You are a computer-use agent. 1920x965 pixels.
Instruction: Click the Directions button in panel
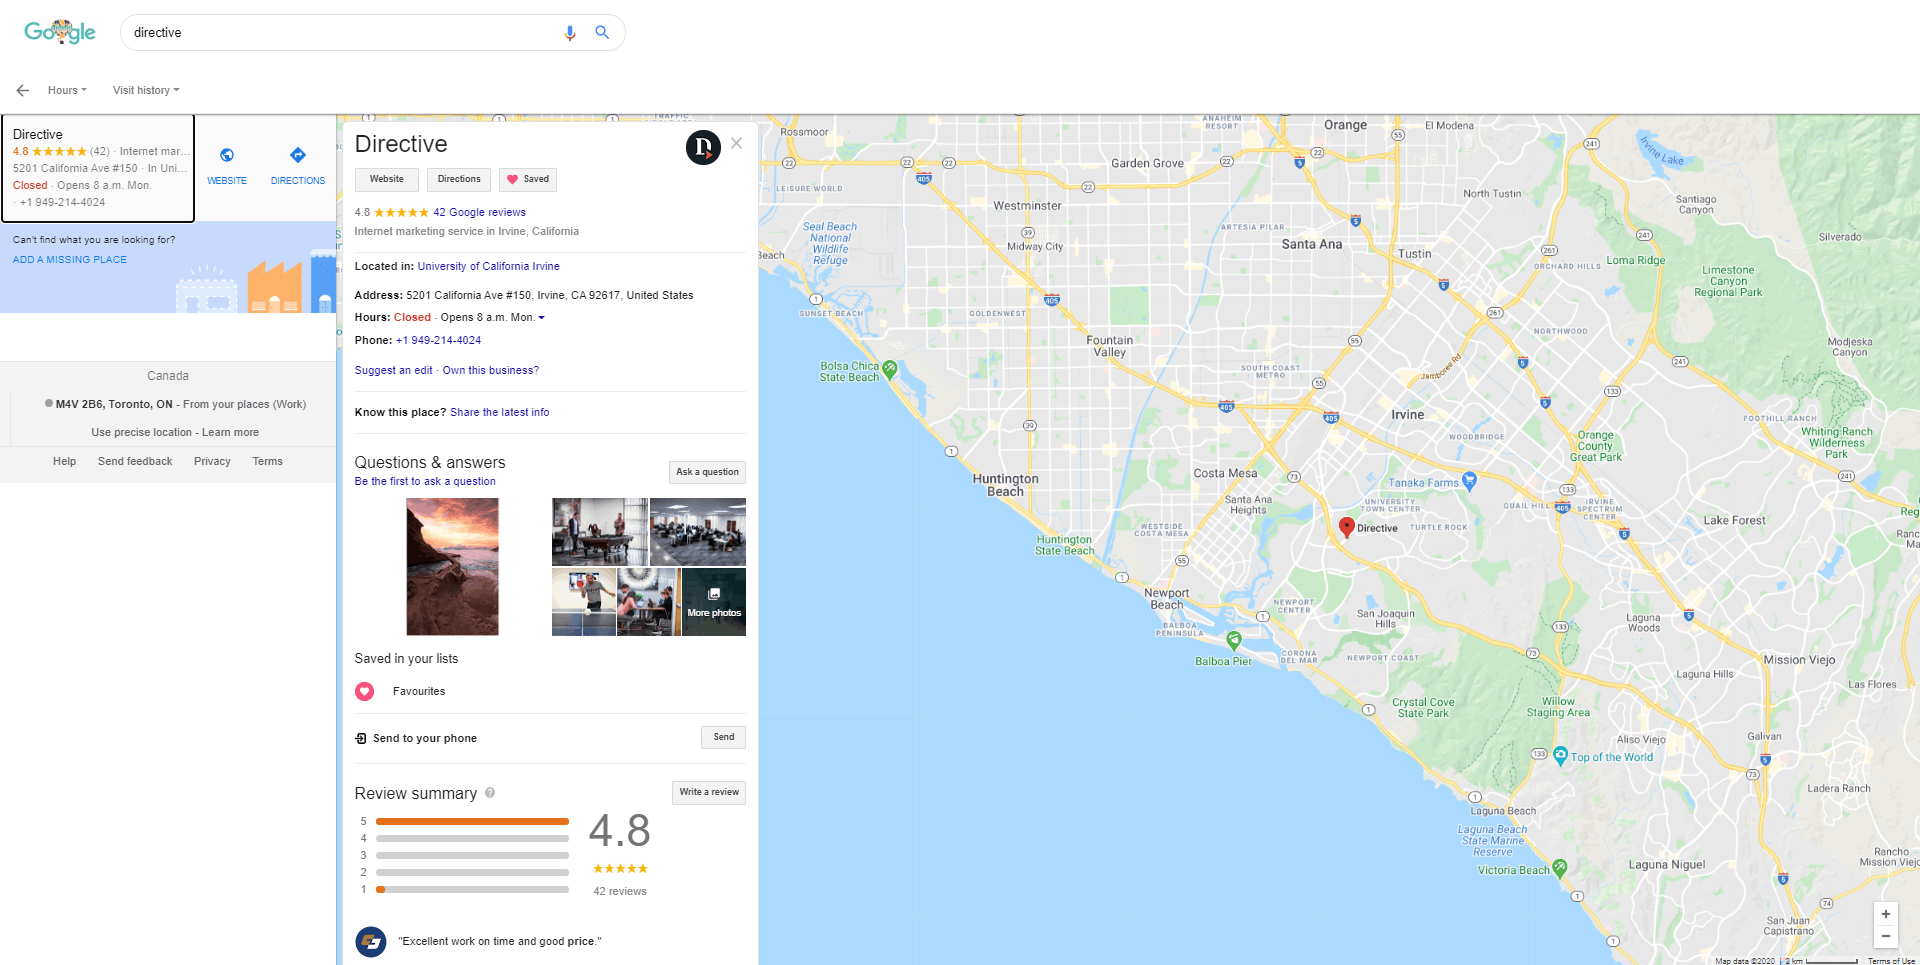(459, 180)
